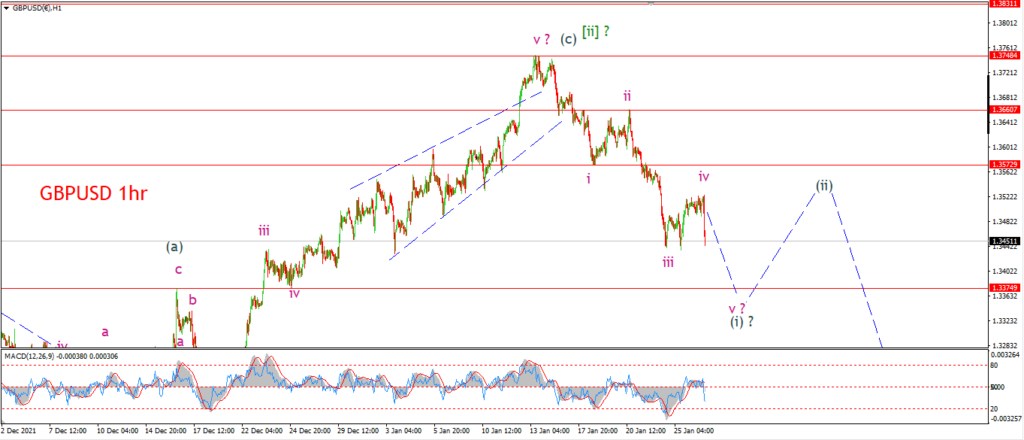Viewport: 1024px width, 440px height.
Task: Select the (ii) projected wave label
Action: [x=824, y=185]
